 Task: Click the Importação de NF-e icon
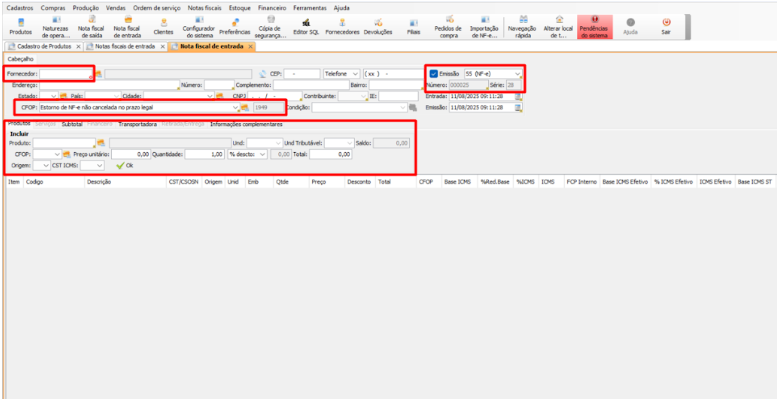tap(484, 27)
